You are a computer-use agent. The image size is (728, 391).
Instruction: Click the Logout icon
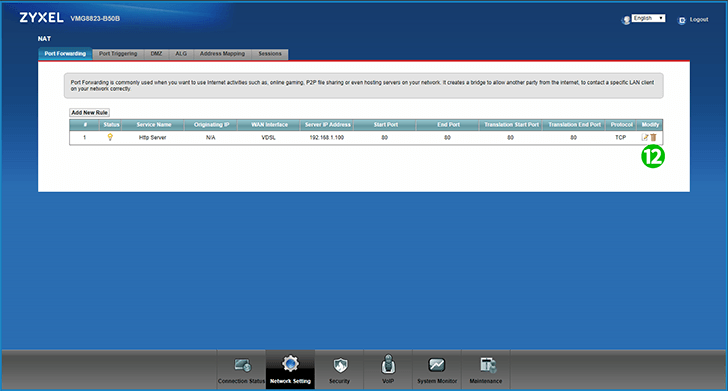click(682, 20)
